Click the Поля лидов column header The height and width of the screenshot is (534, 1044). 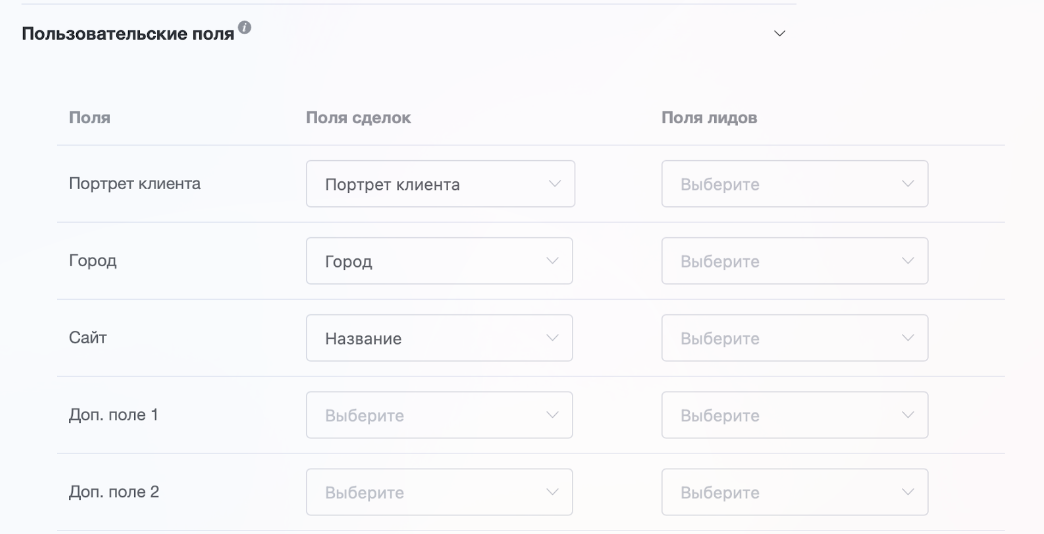709,118
